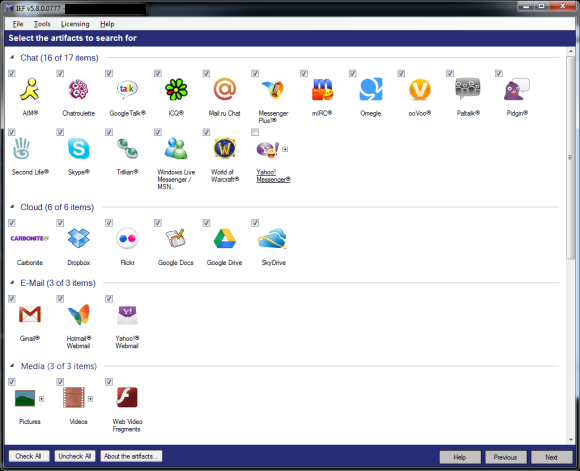
Task: Click the Yahoo! Messenger icon
Action: (x=268, y=149)
